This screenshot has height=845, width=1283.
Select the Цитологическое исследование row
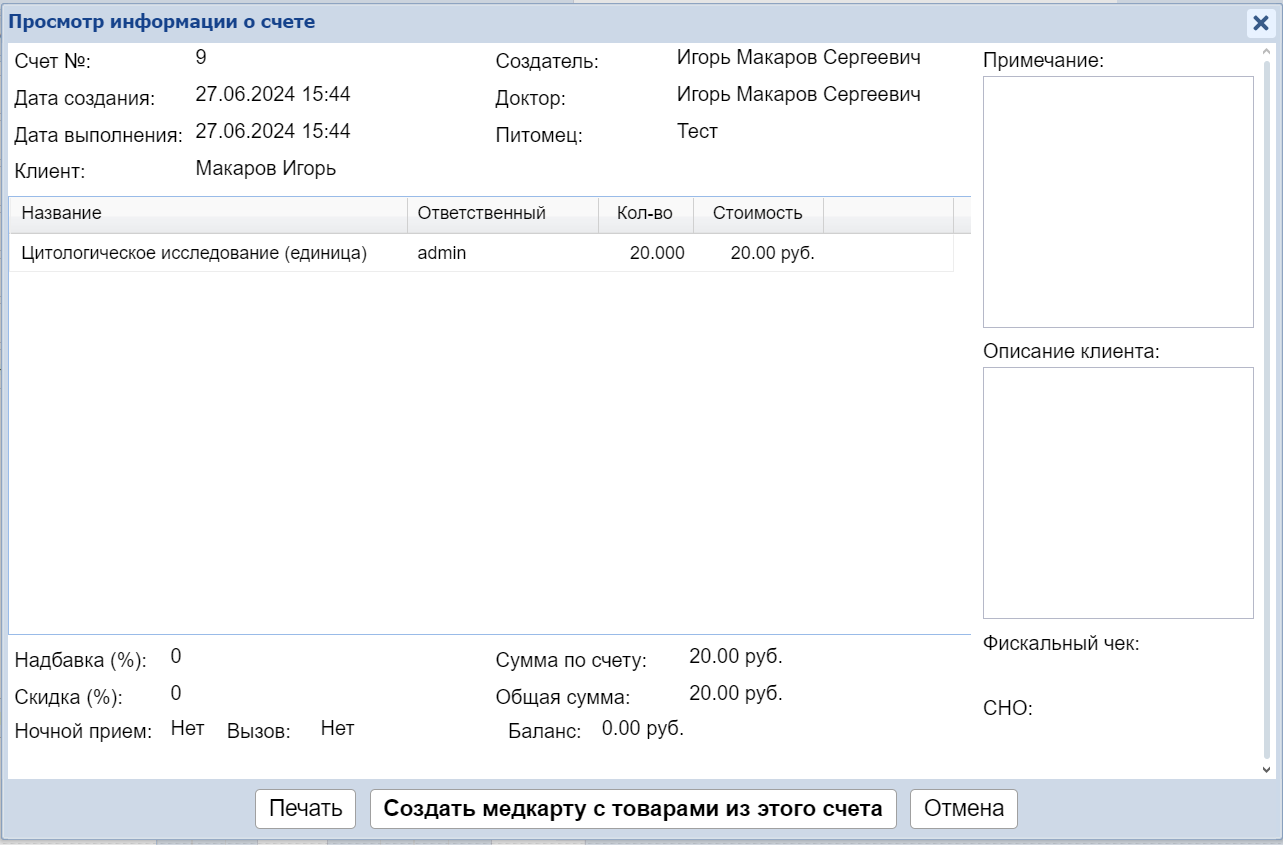point(195,253)
